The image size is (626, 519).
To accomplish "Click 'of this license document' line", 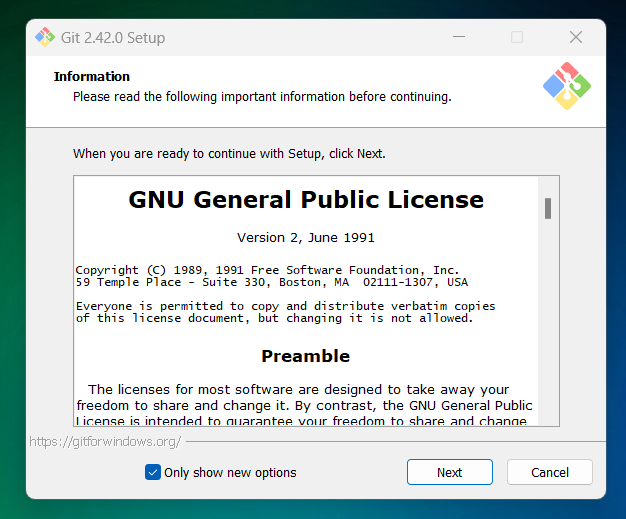I will tap(275, 318).
